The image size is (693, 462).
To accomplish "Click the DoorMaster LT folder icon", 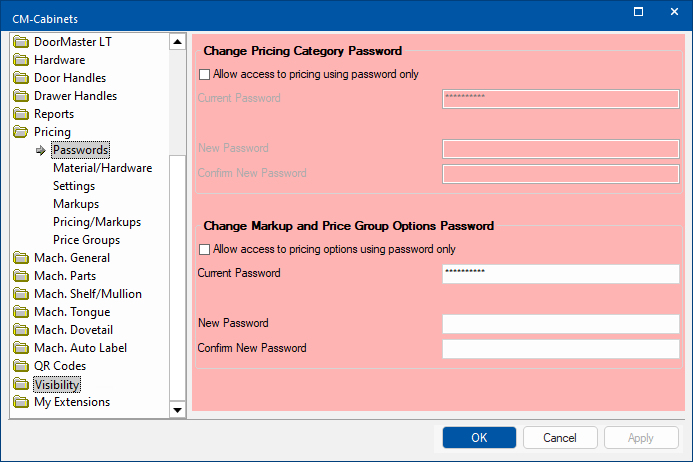I will 21,42.
